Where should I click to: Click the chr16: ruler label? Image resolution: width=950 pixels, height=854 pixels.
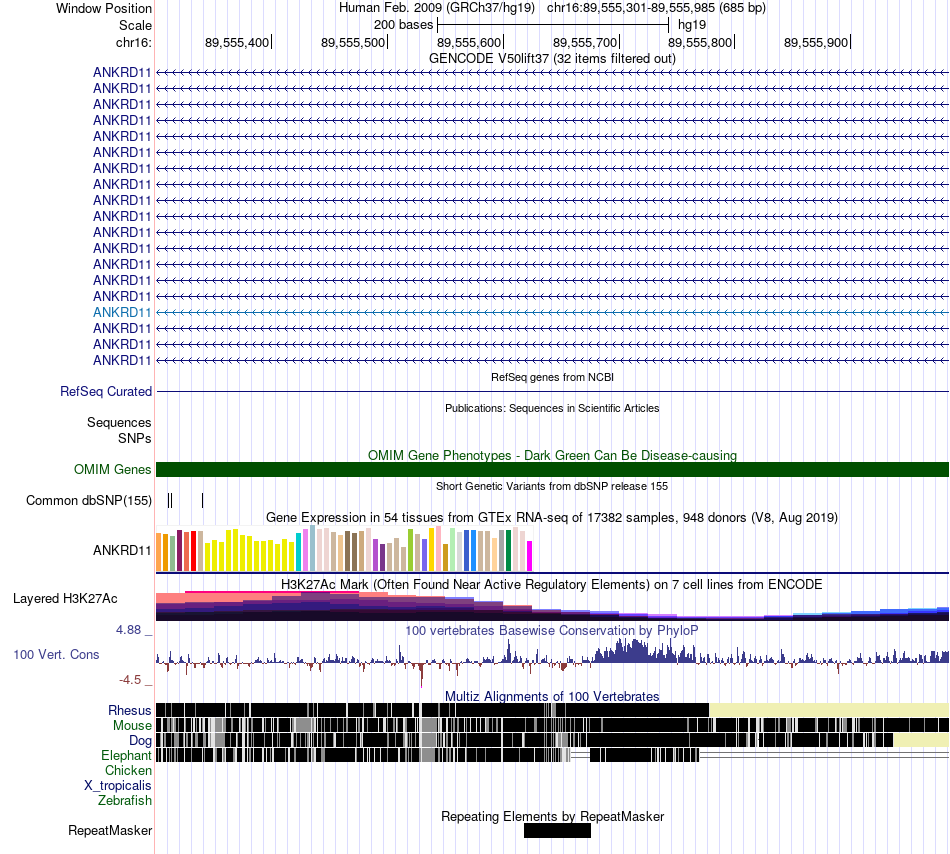(x=133, y=42)
